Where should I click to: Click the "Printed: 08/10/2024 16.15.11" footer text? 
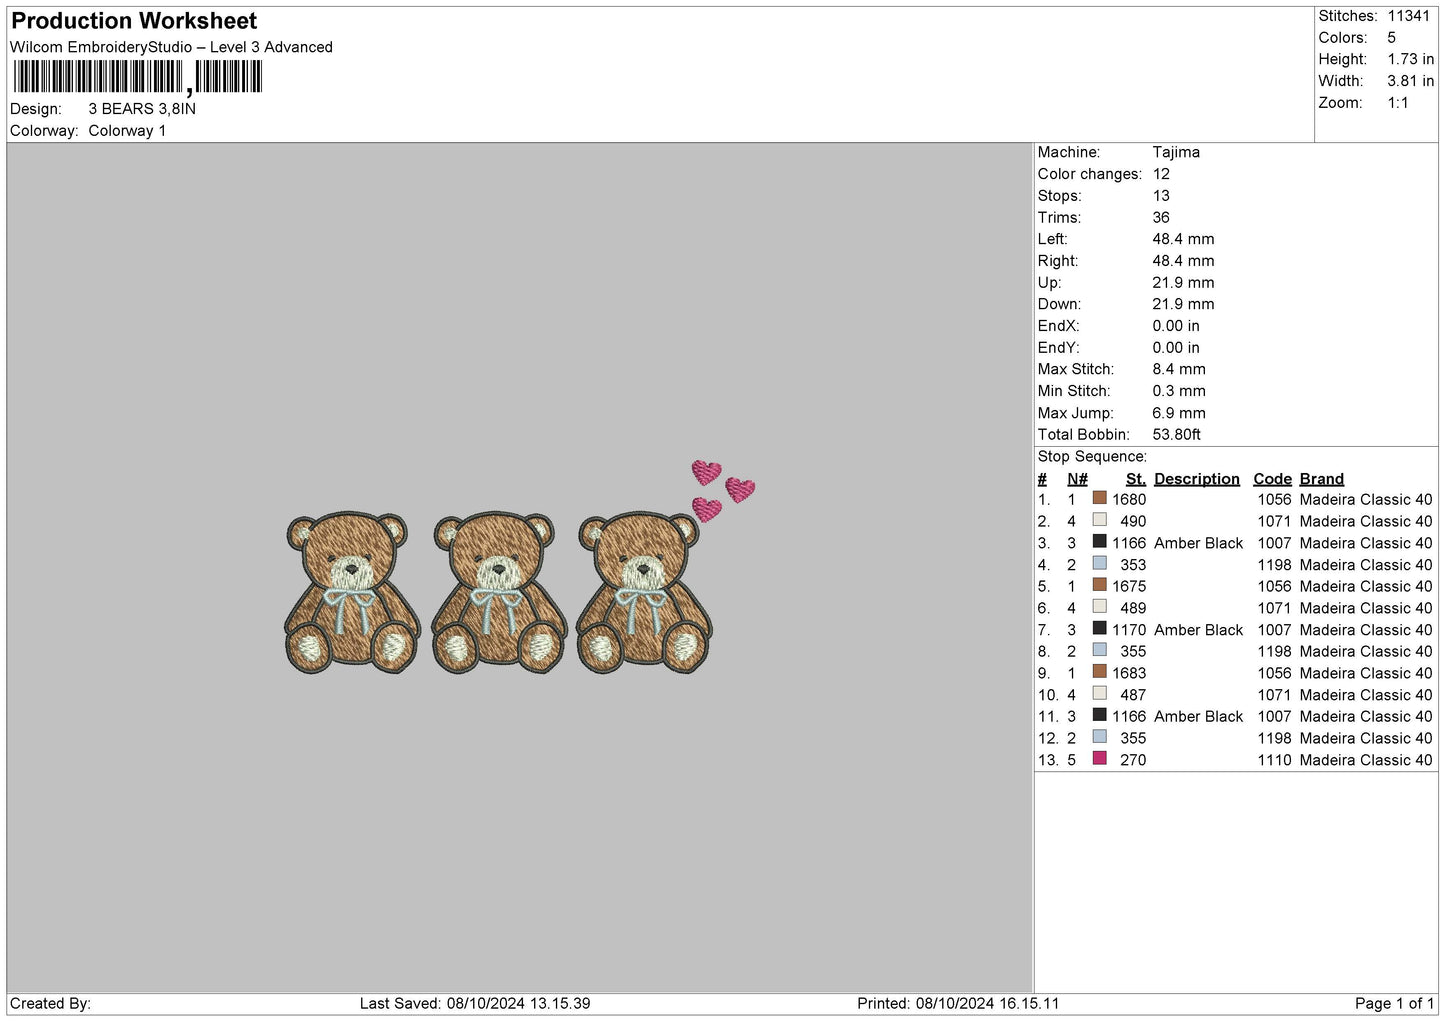pyautogui.click(x=958, y=1003)
